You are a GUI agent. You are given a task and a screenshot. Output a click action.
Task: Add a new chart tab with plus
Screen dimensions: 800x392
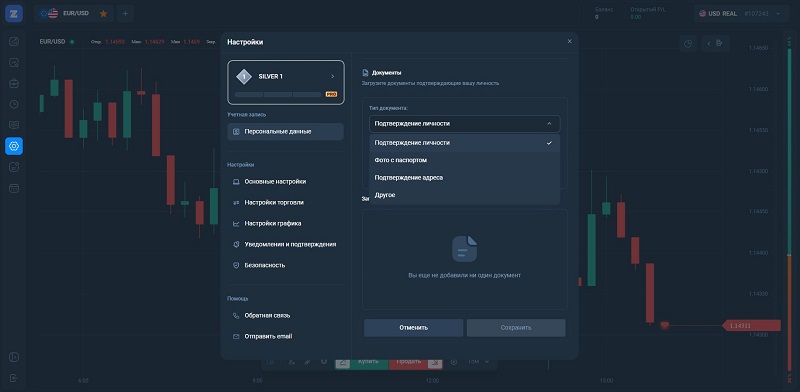125,14
